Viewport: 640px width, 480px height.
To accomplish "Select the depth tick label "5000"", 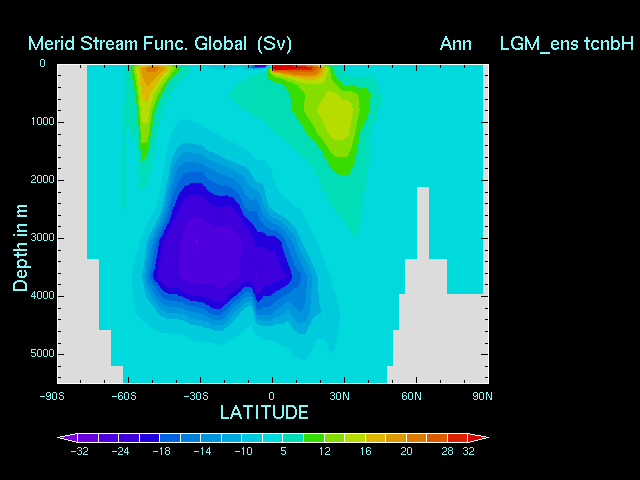I will pyautogui.click(x=42, y=353).
